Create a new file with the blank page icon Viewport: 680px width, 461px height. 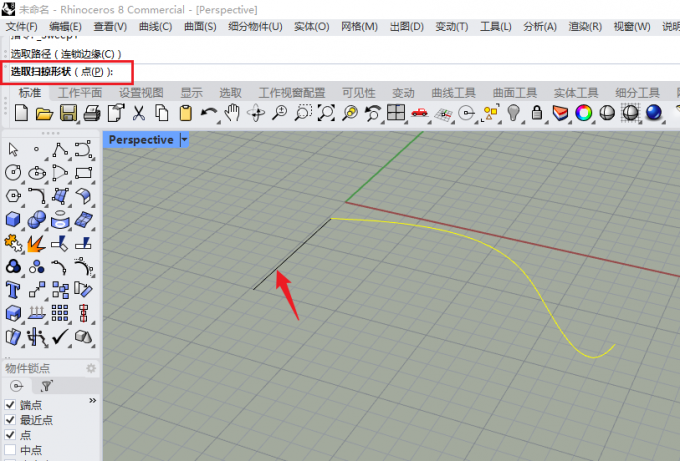coord(21,113)
